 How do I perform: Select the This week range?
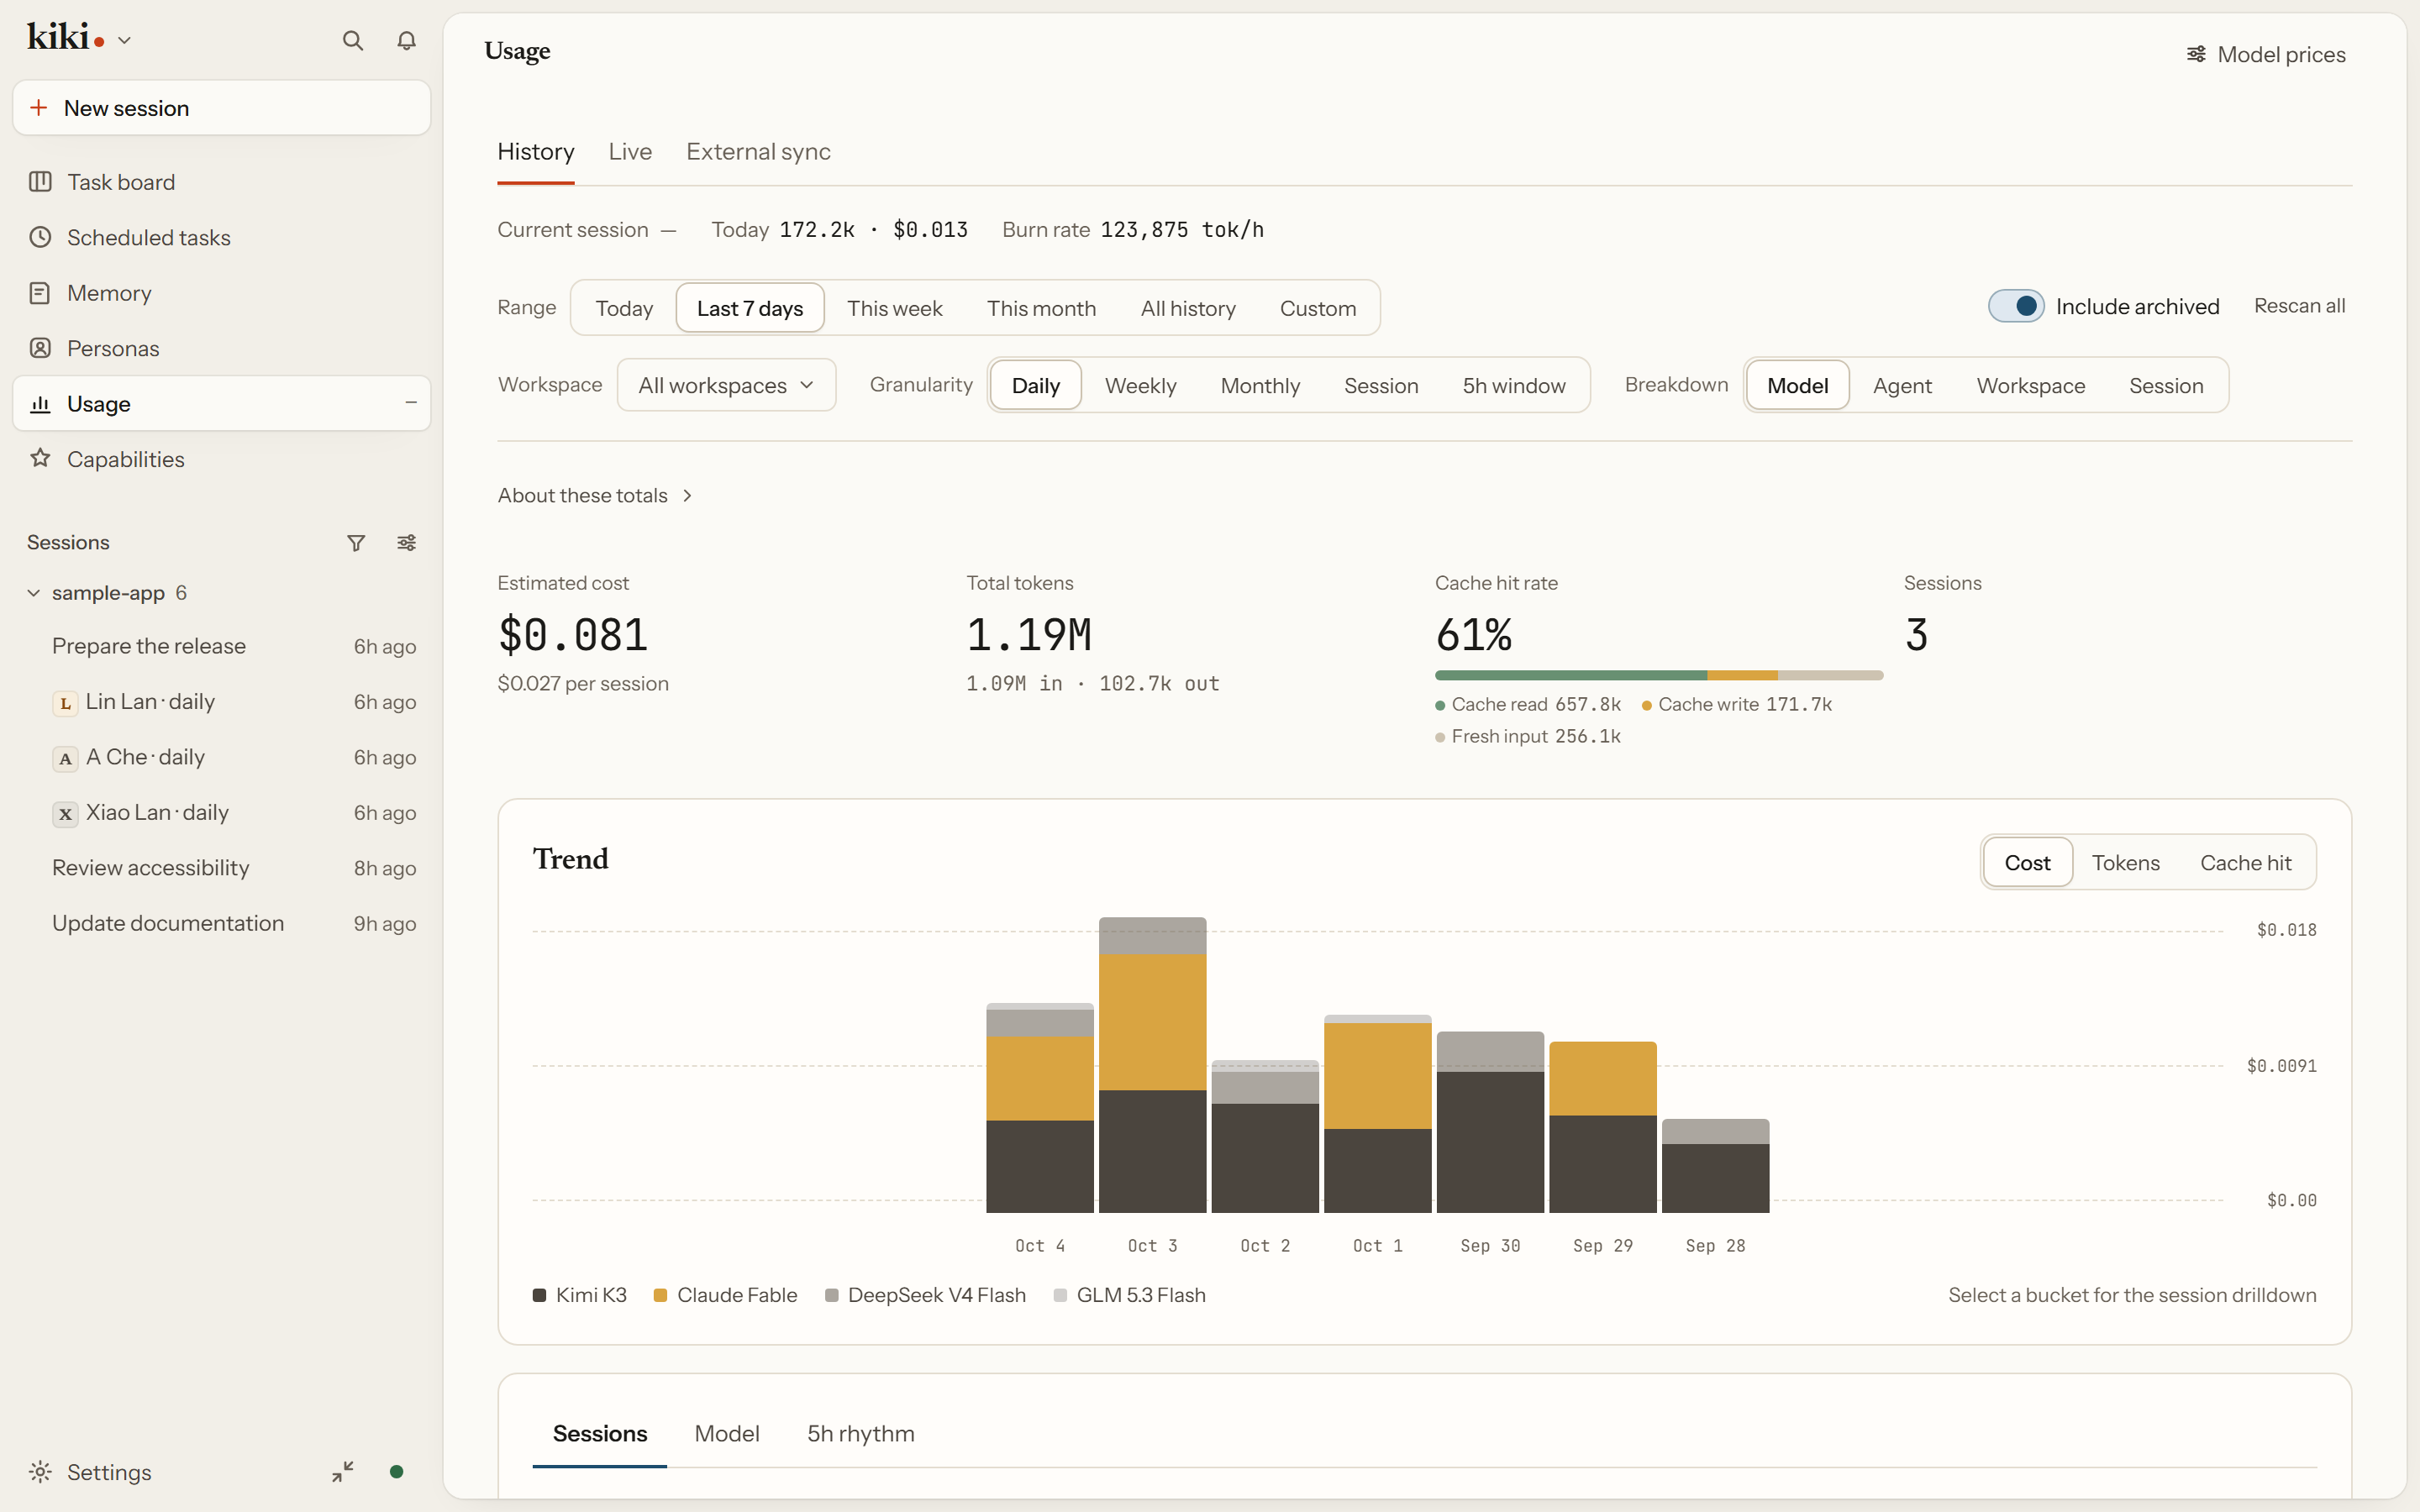pyautogui.click(x=894, y=308)
